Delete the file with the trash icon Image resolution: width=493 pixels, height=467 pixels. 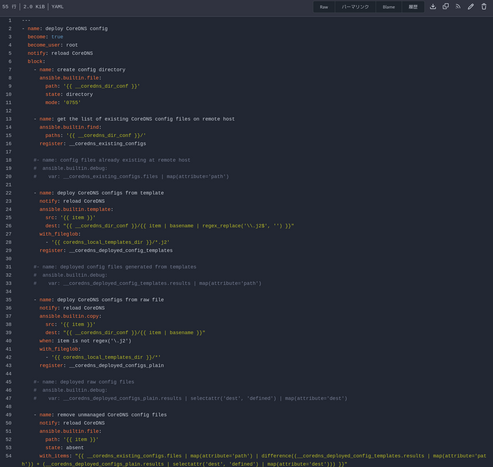click(484, 7)
